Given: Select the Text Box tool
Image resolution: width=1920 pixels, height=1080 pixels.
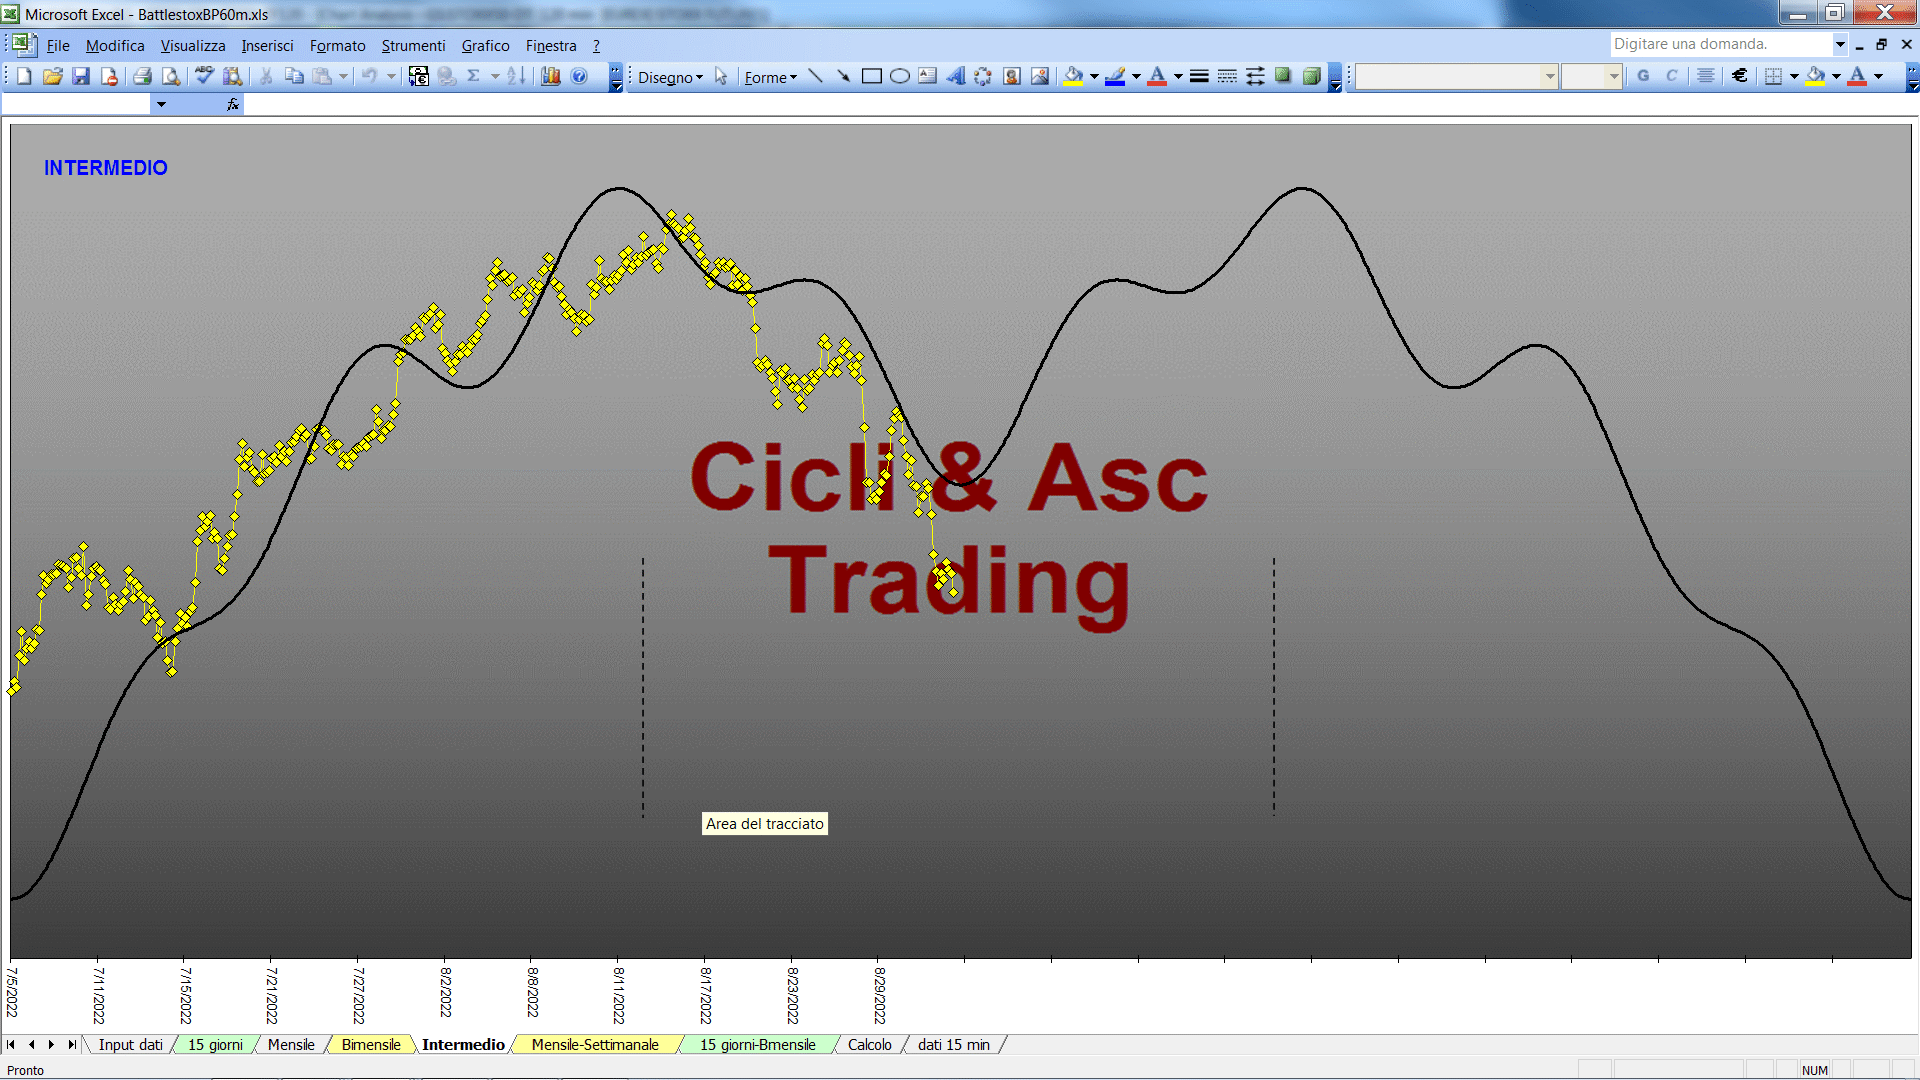Looking at the screenshot, I should pos(928,76).
